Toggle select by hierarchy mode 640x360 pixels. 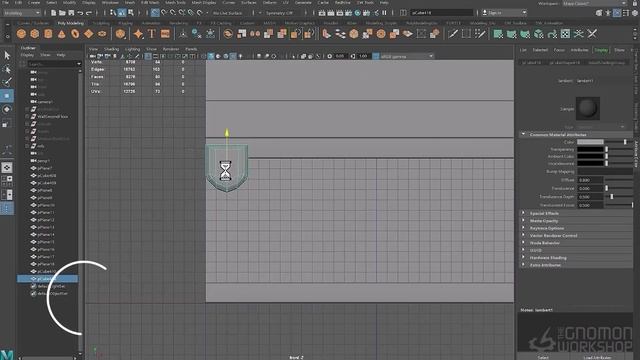click(113, 13)
